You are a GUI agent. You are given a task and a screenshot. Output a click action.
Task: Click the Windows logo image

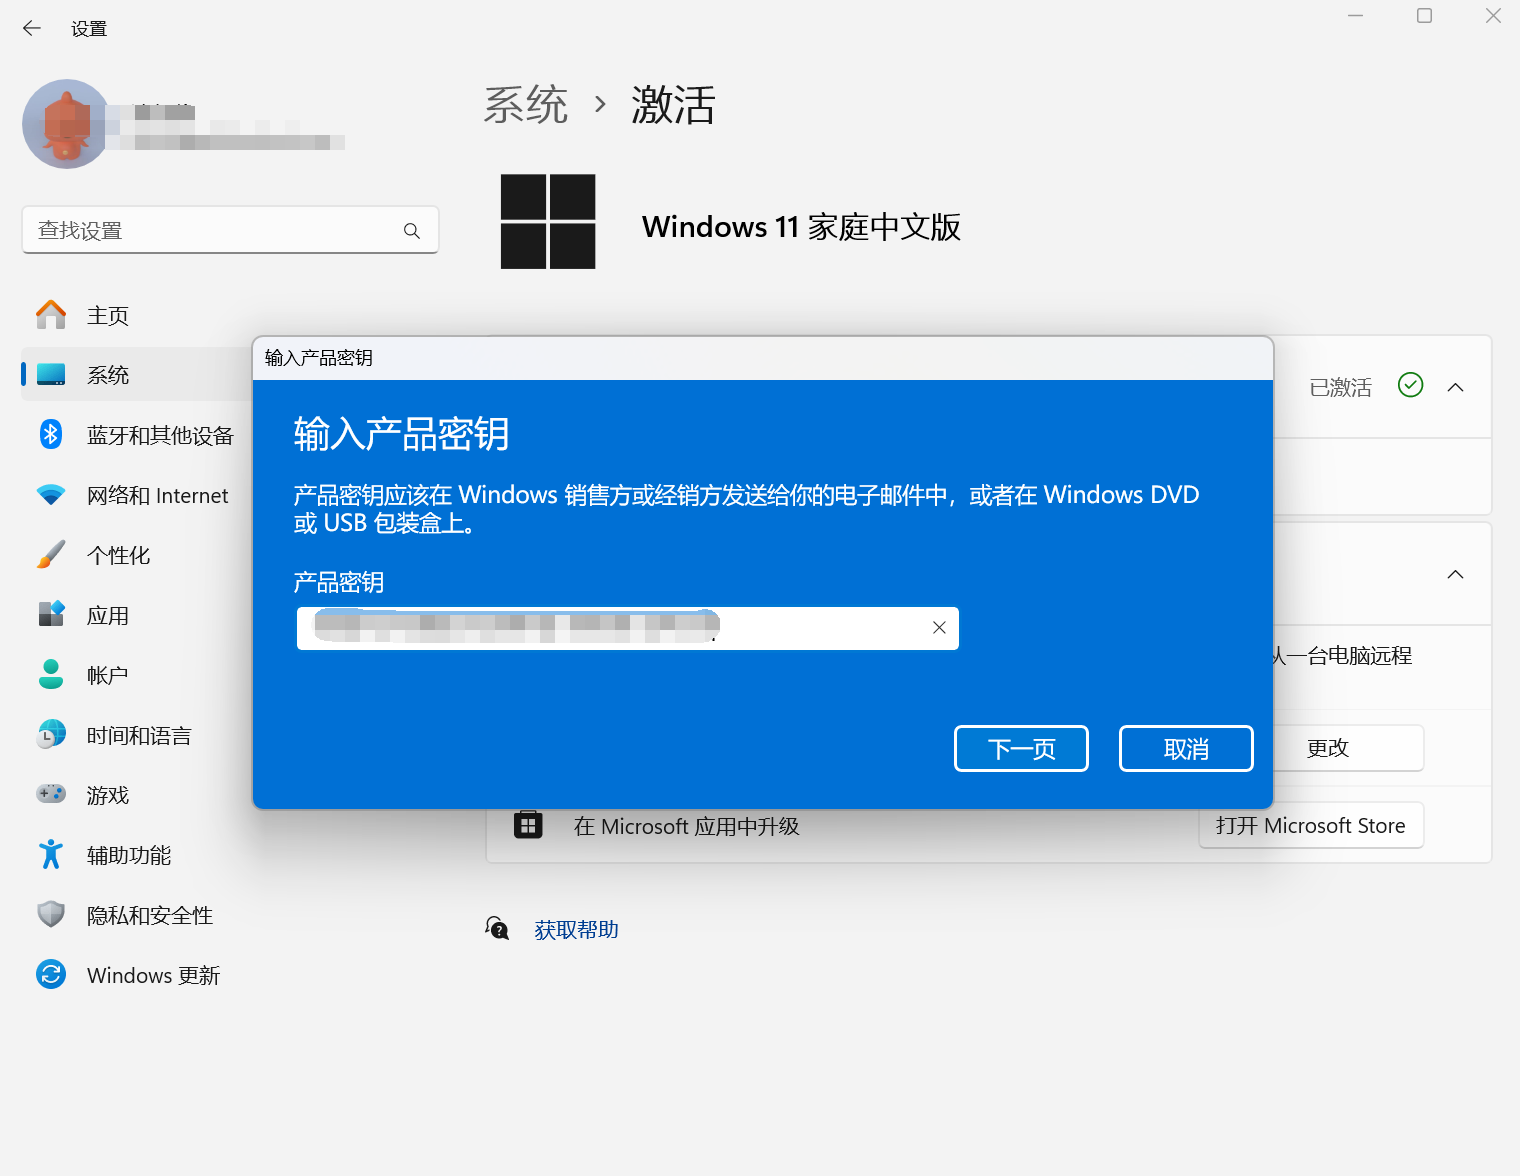click(x=548, y=222)
